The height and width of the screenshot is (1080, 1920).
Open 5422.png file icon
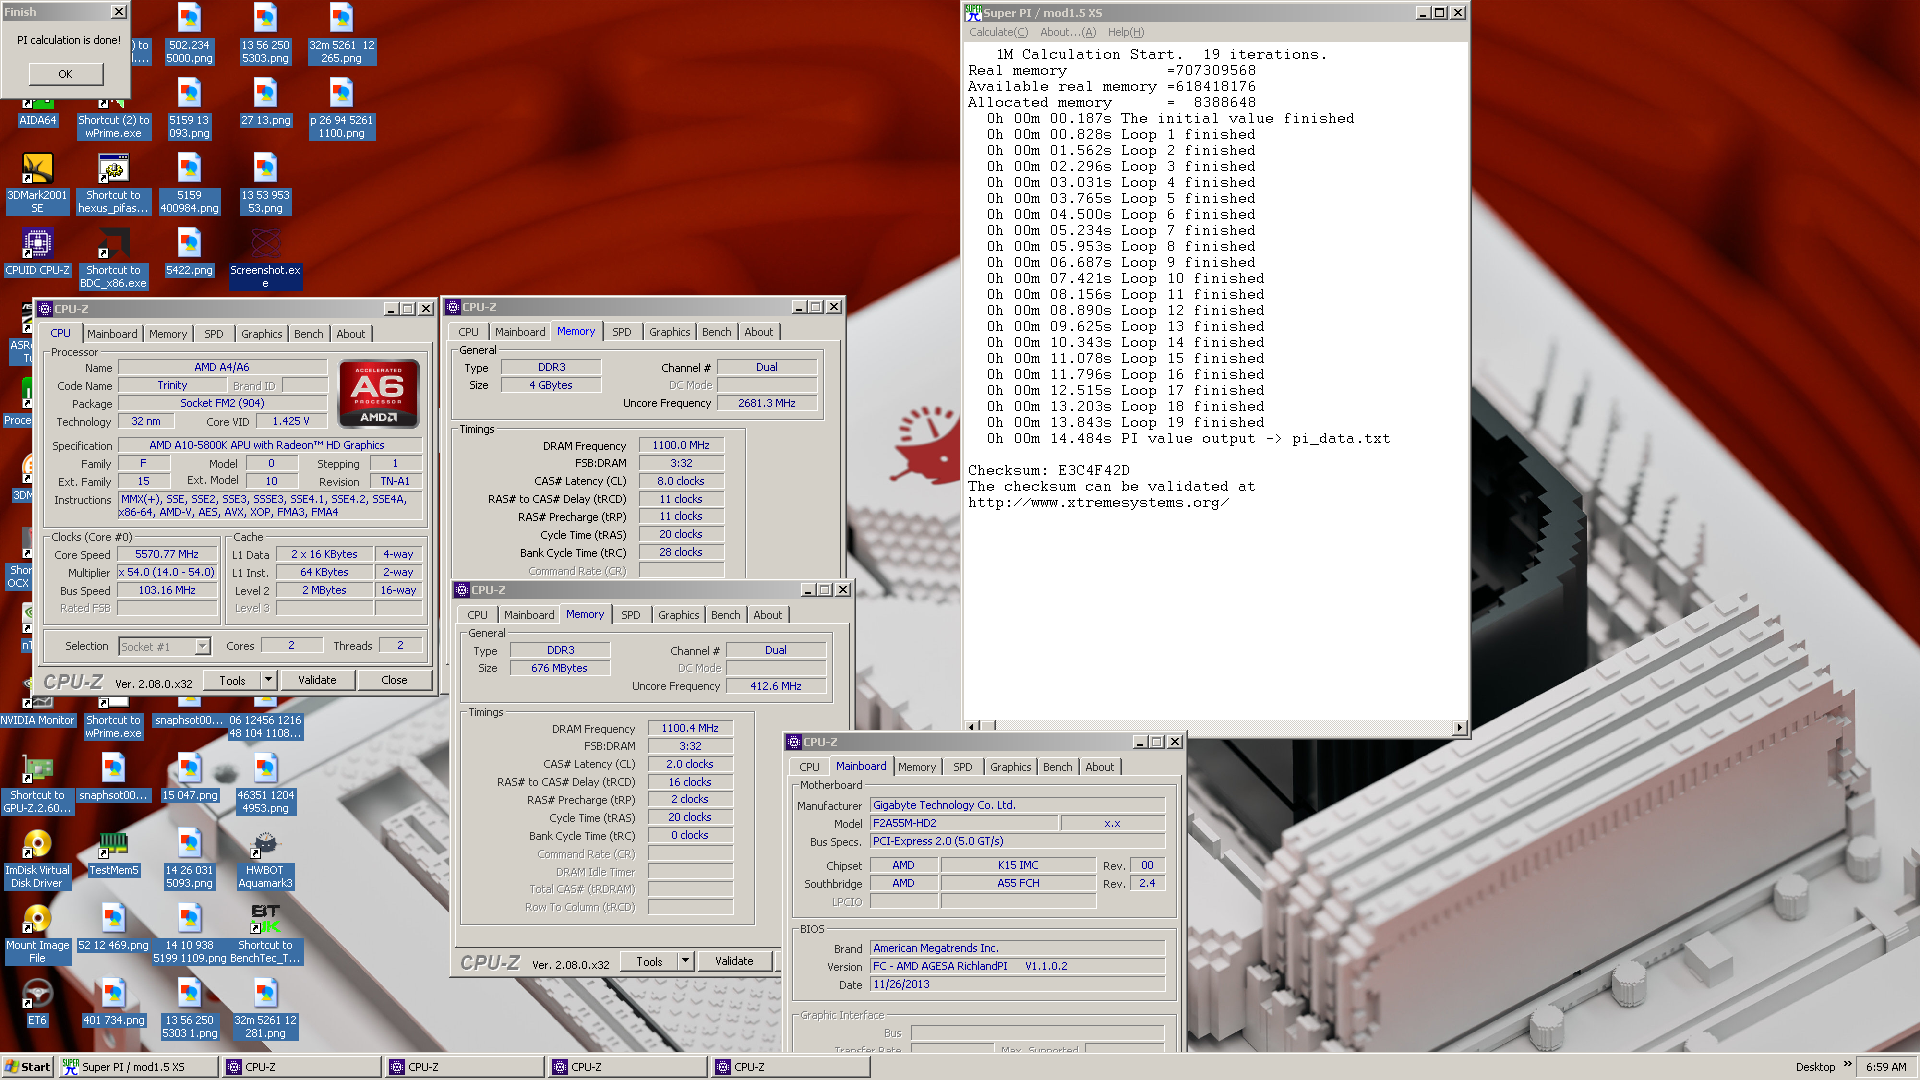coord(189,252)
